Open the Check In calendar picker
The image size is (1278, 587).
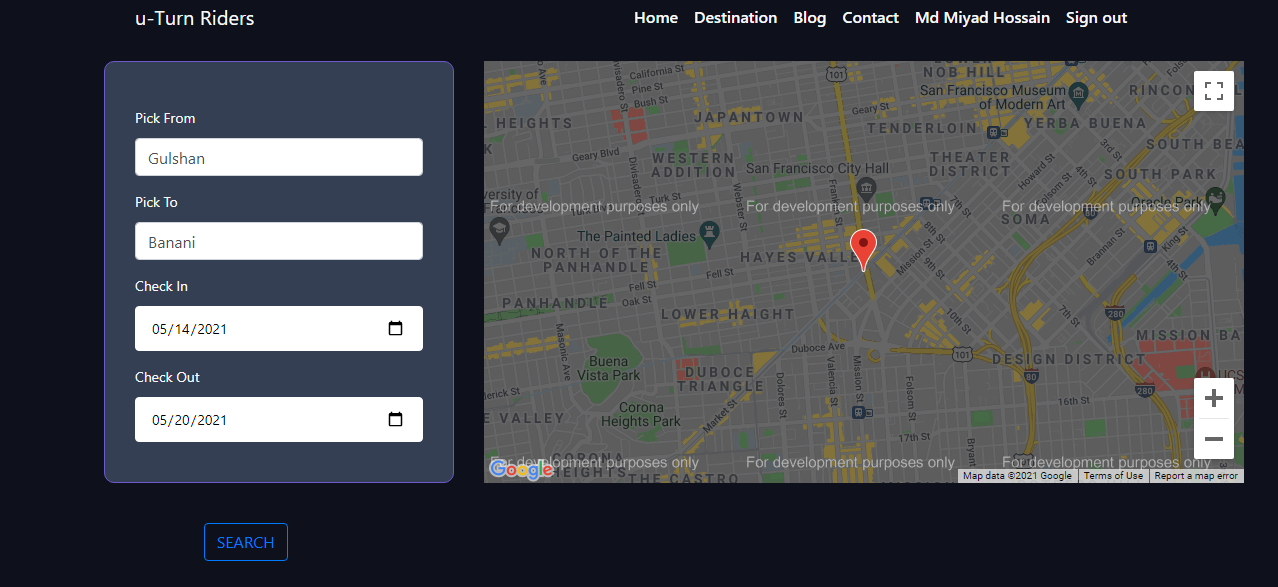(x=395, y=328)
